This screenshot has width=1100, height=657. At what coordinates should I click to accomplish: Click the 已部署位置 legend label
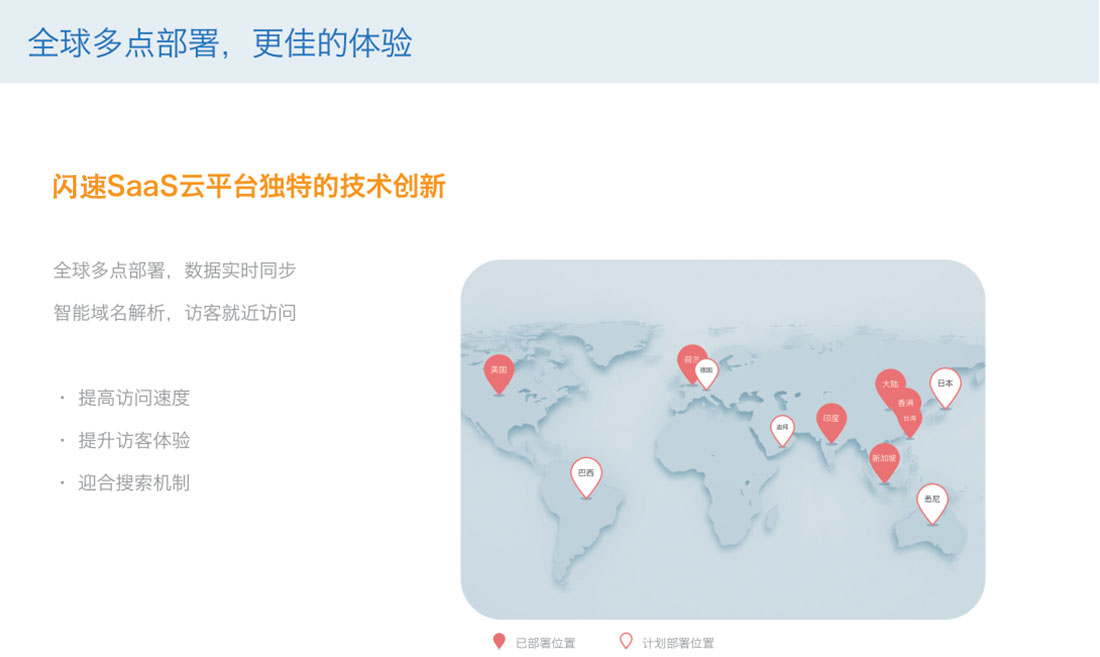(x=545, y=643)
